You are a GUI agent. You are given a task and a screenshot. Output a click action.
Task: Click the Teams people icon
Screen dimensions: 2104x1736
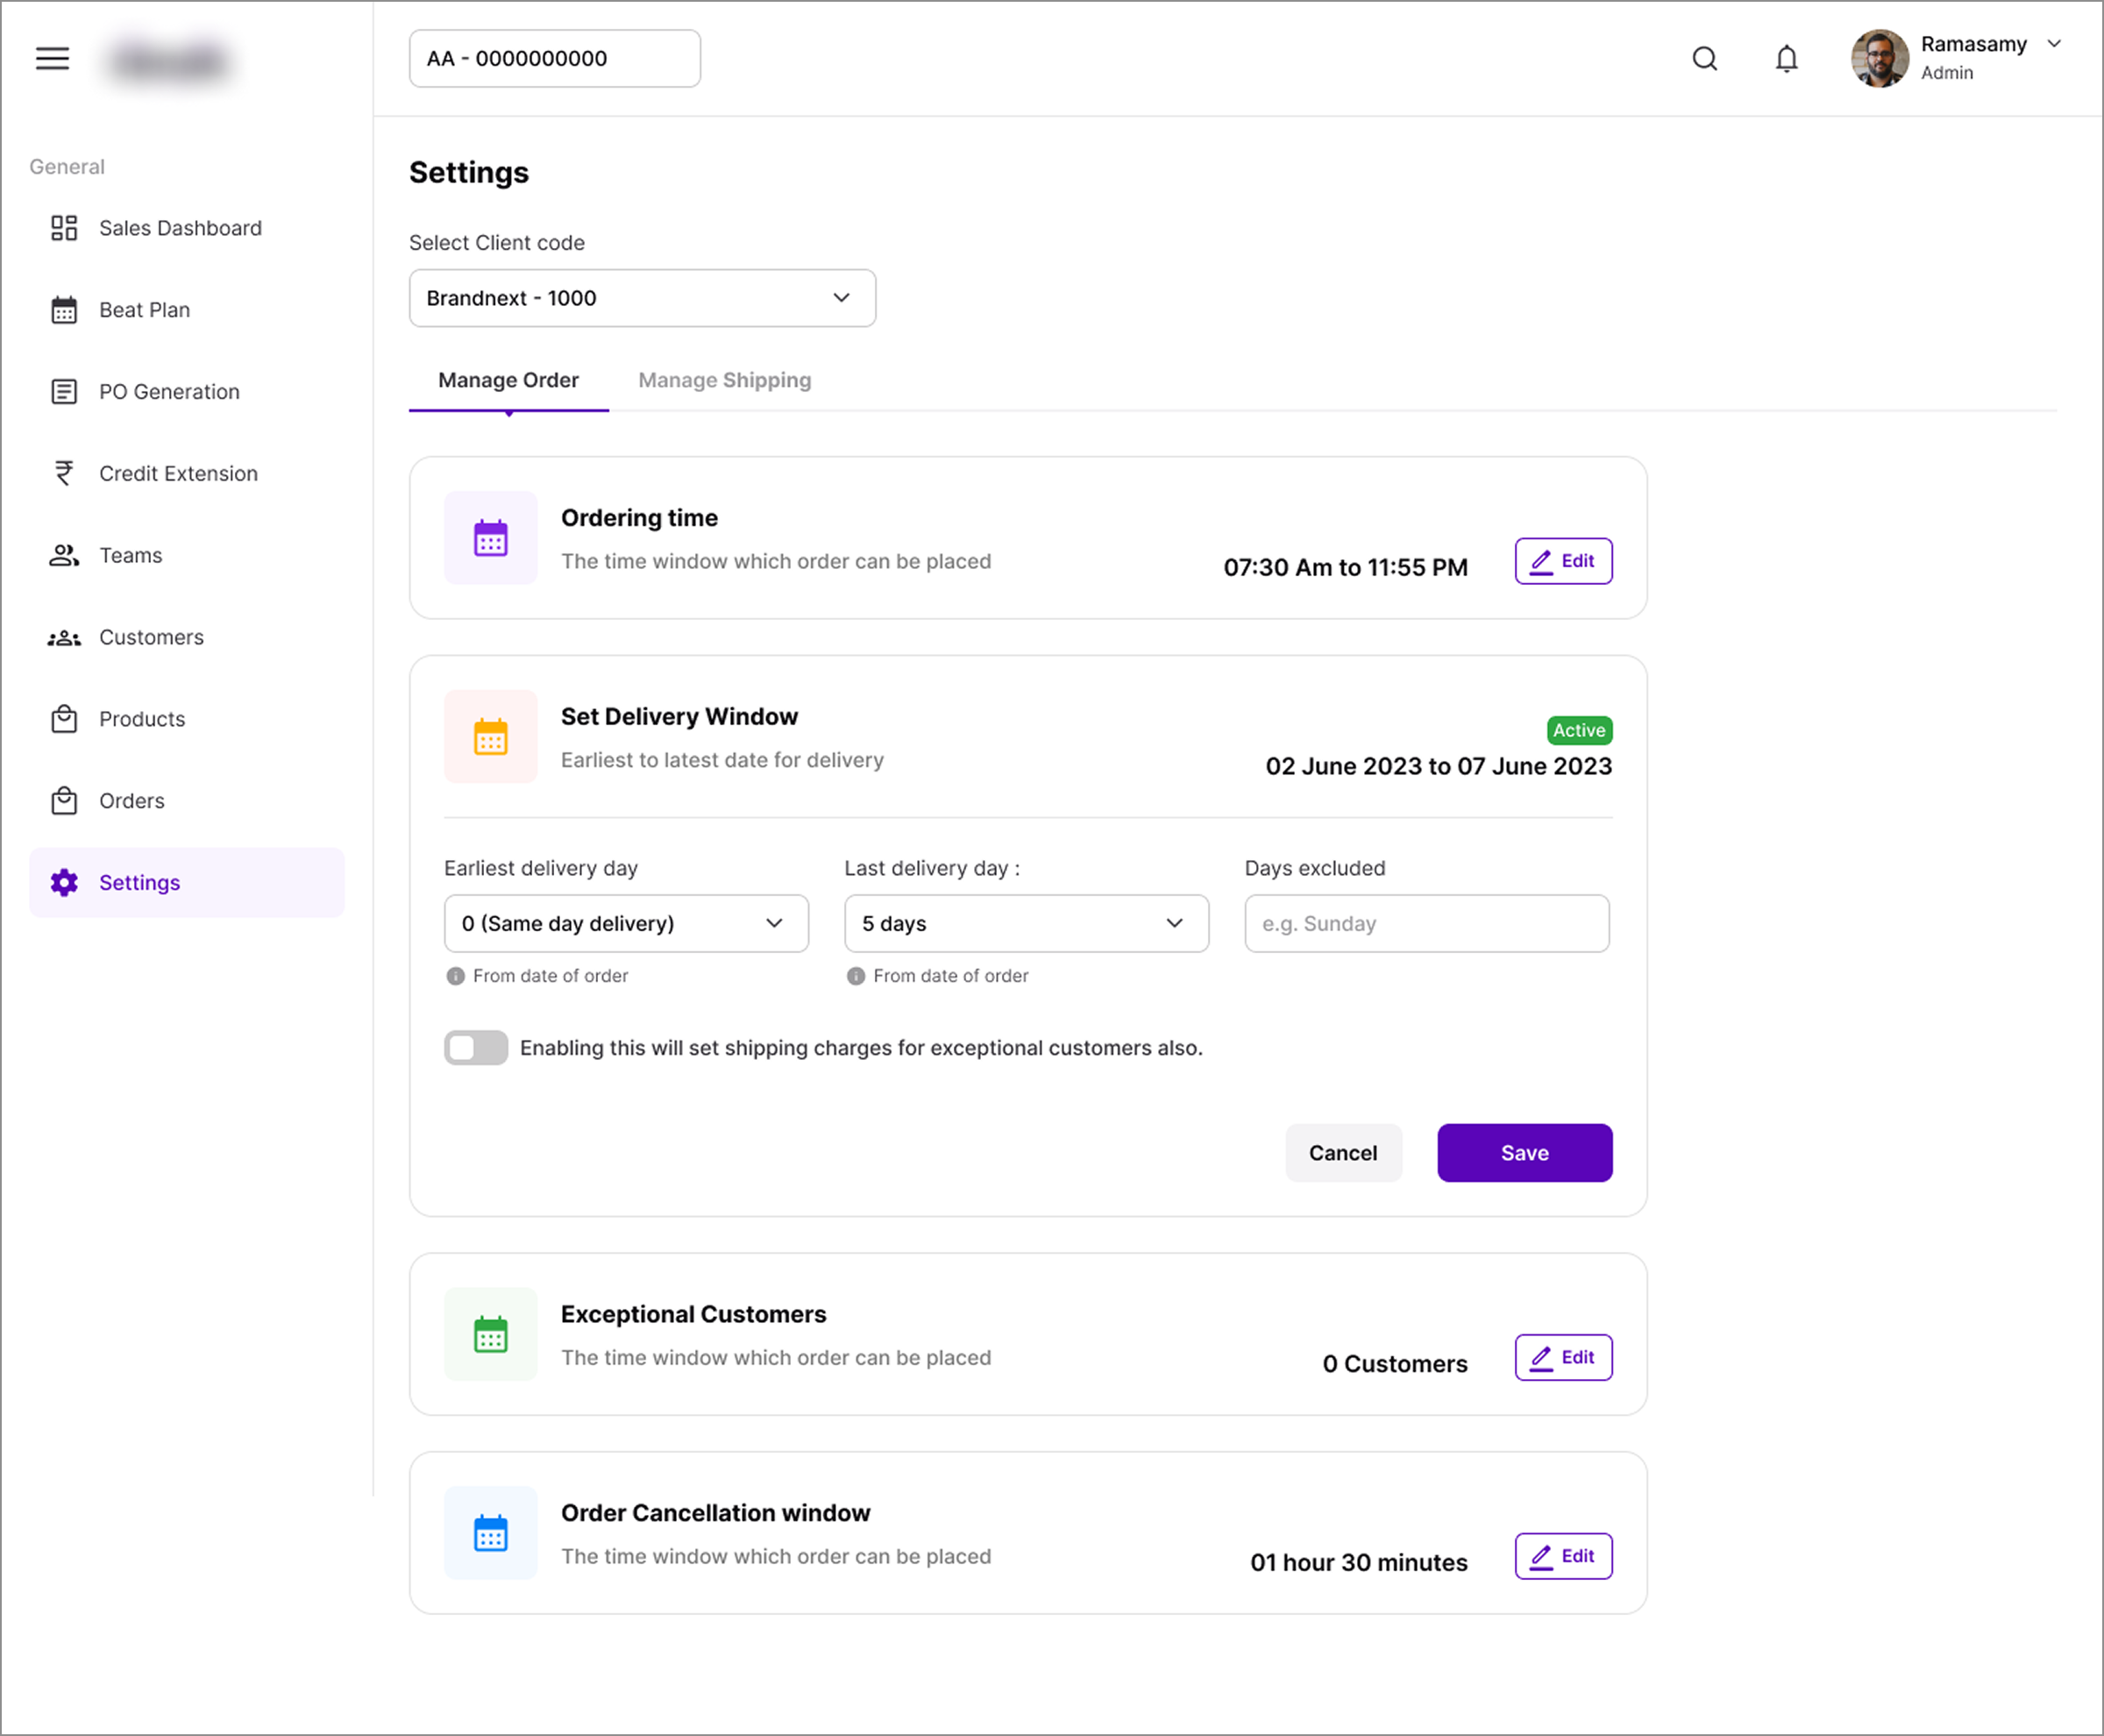64,555
